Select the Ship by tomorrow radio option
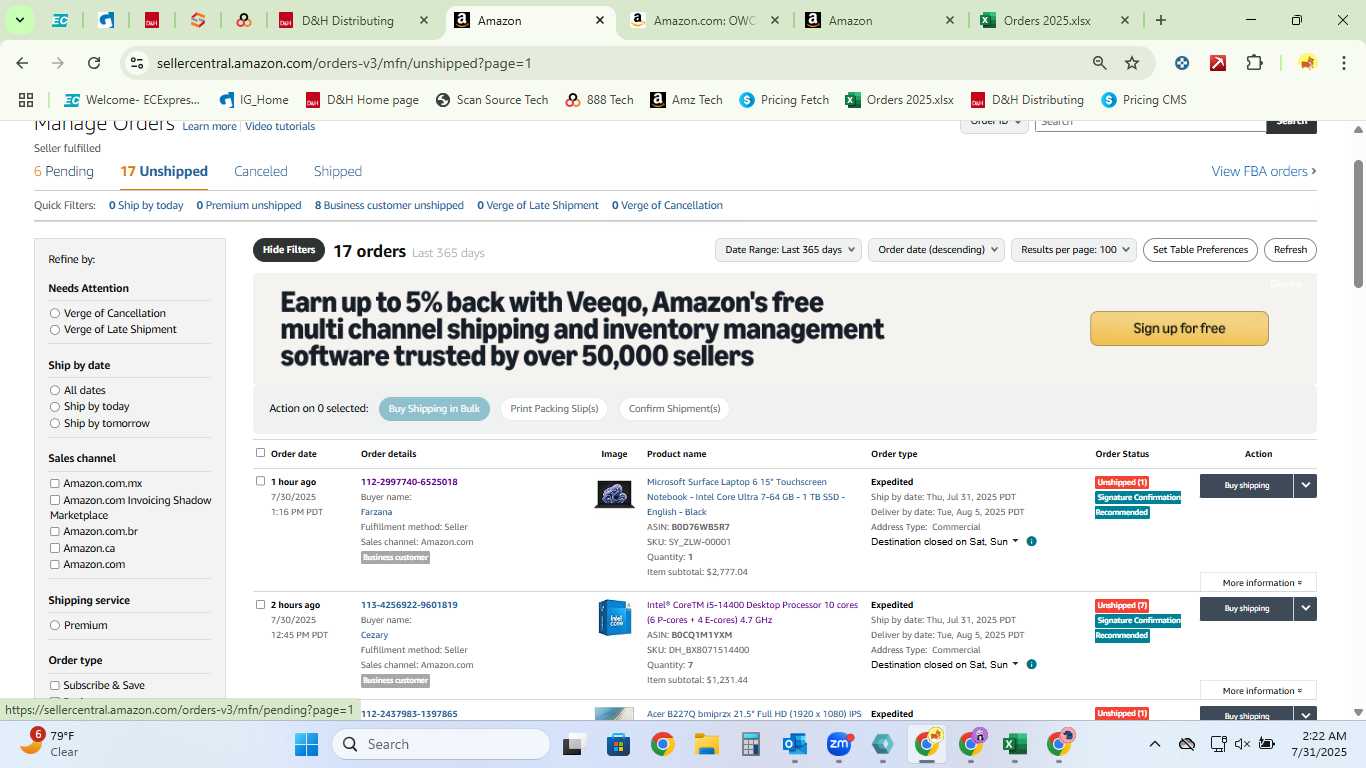The image size is (1366, 768). 55,423
